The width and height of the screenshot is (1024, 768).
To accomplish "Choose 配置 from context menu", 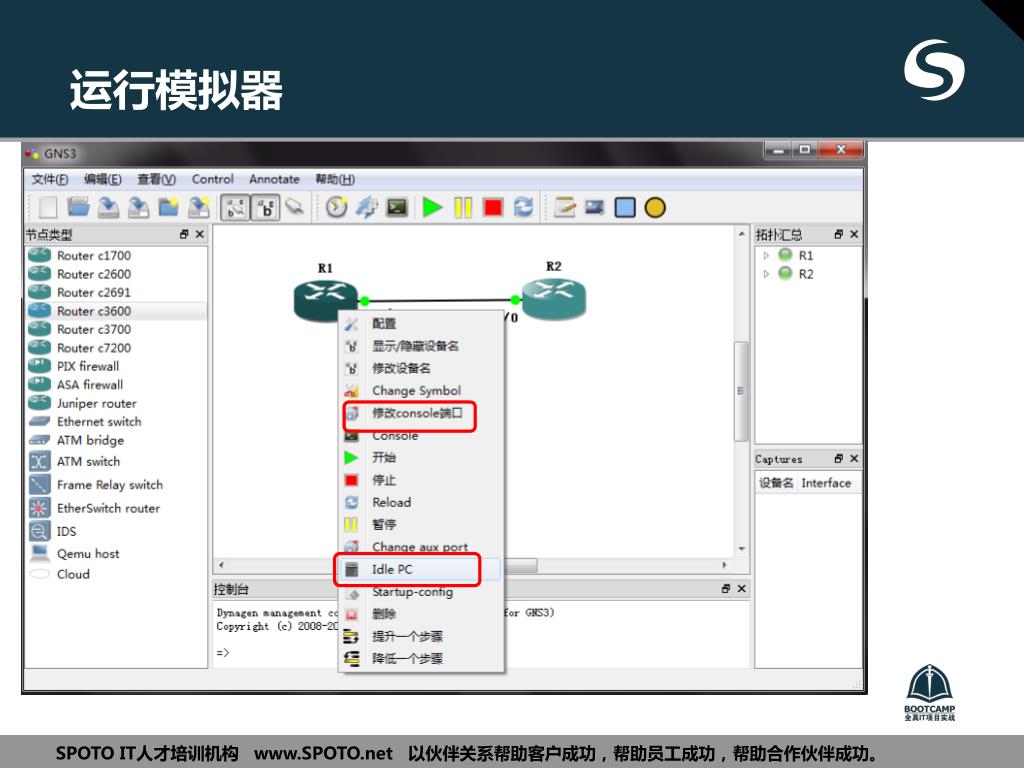I will coord(422,324).
